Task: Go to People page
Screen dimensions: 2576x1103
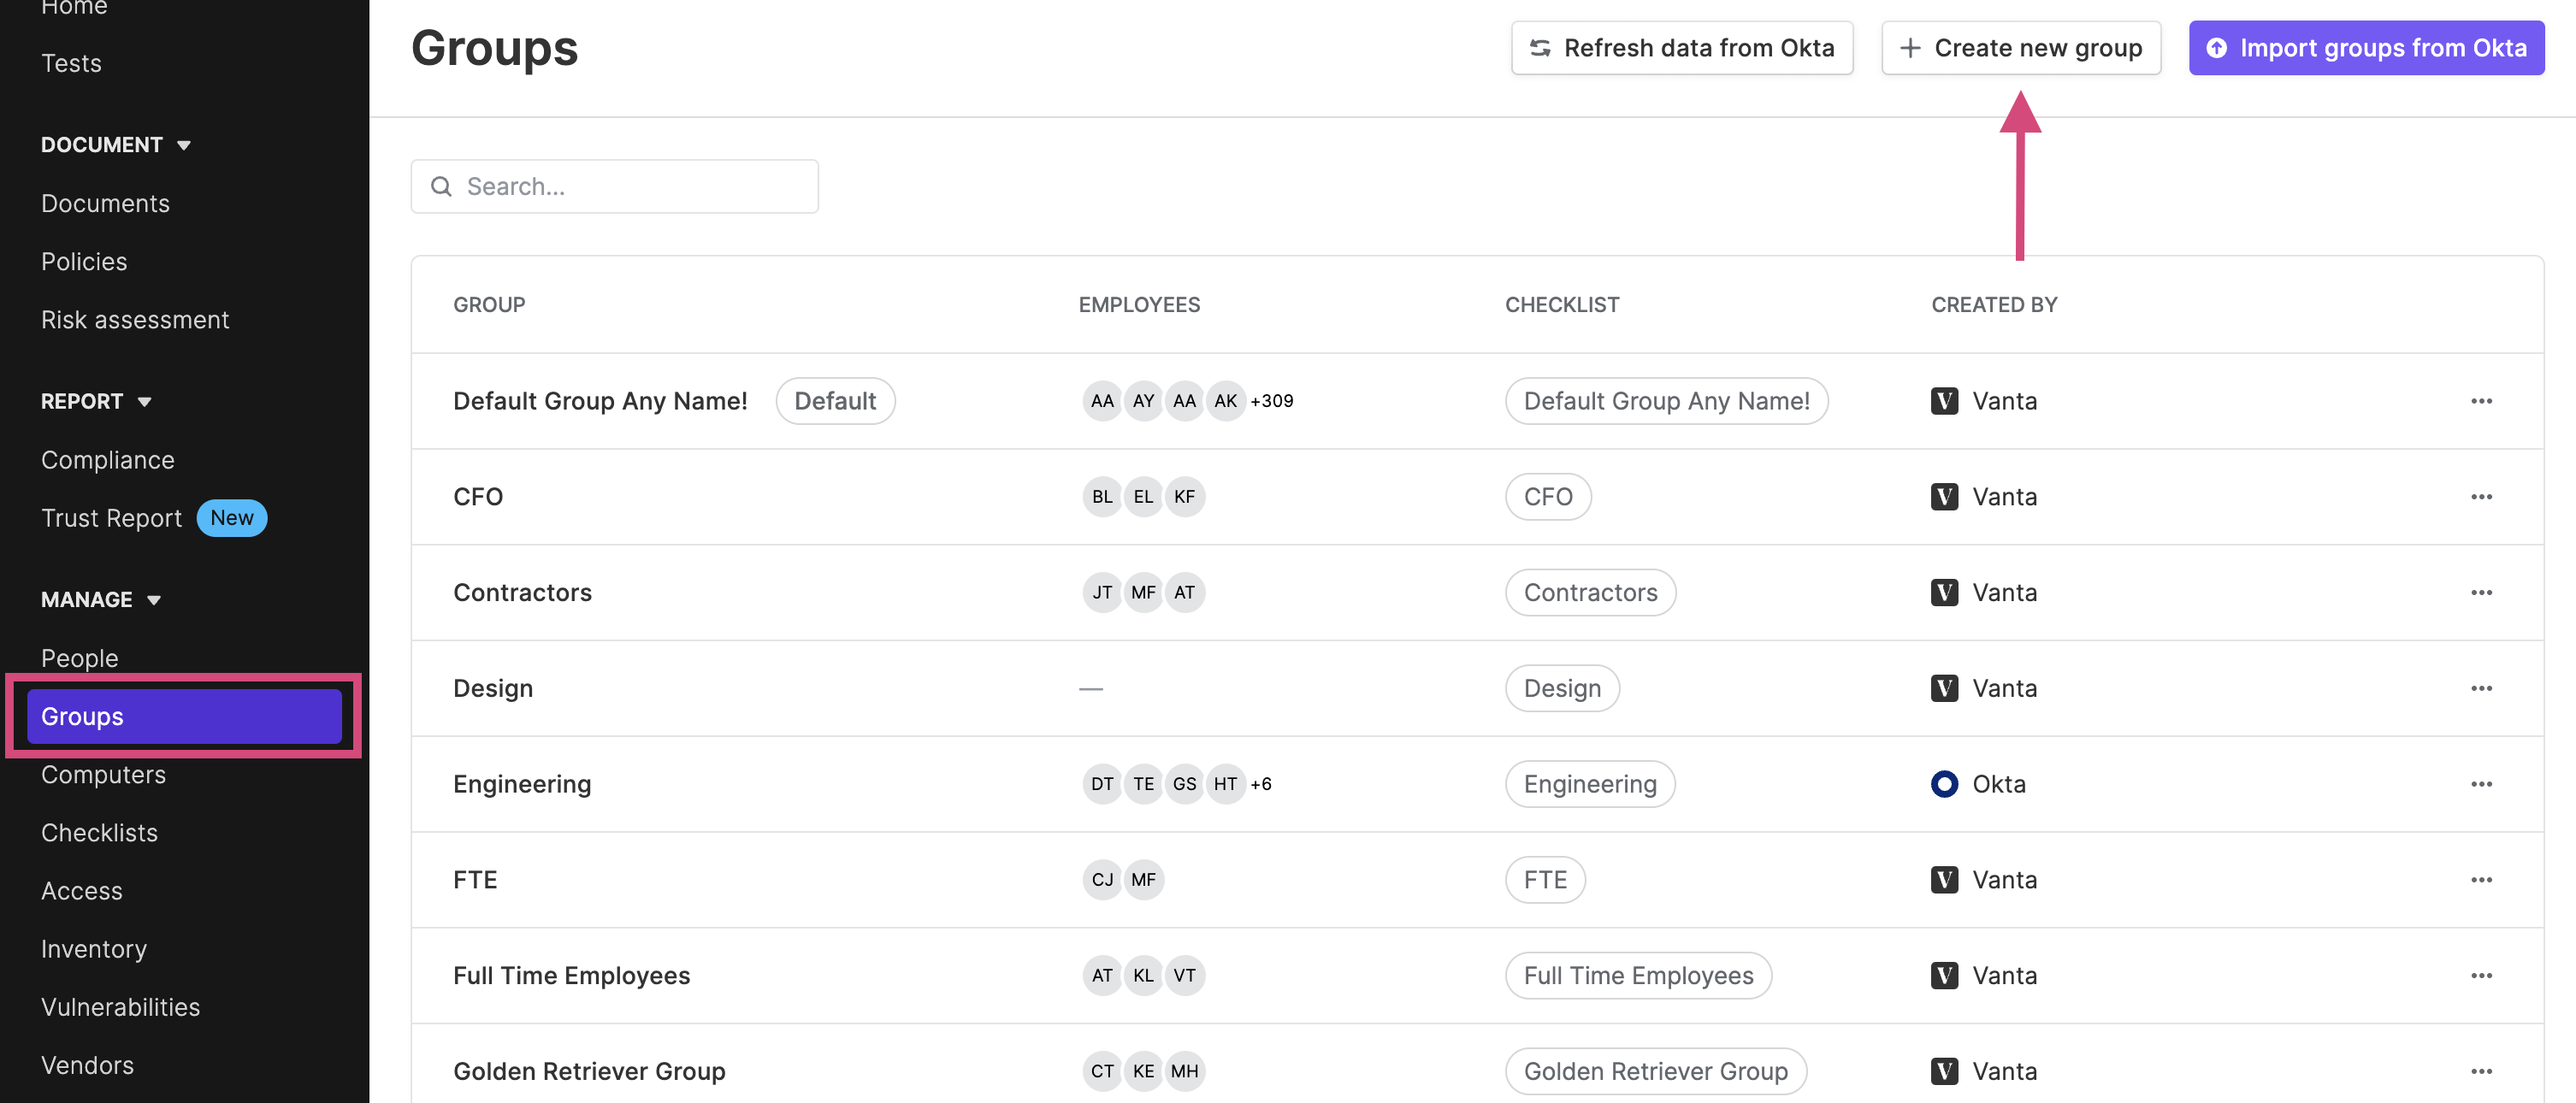Action: click(80, 658)
